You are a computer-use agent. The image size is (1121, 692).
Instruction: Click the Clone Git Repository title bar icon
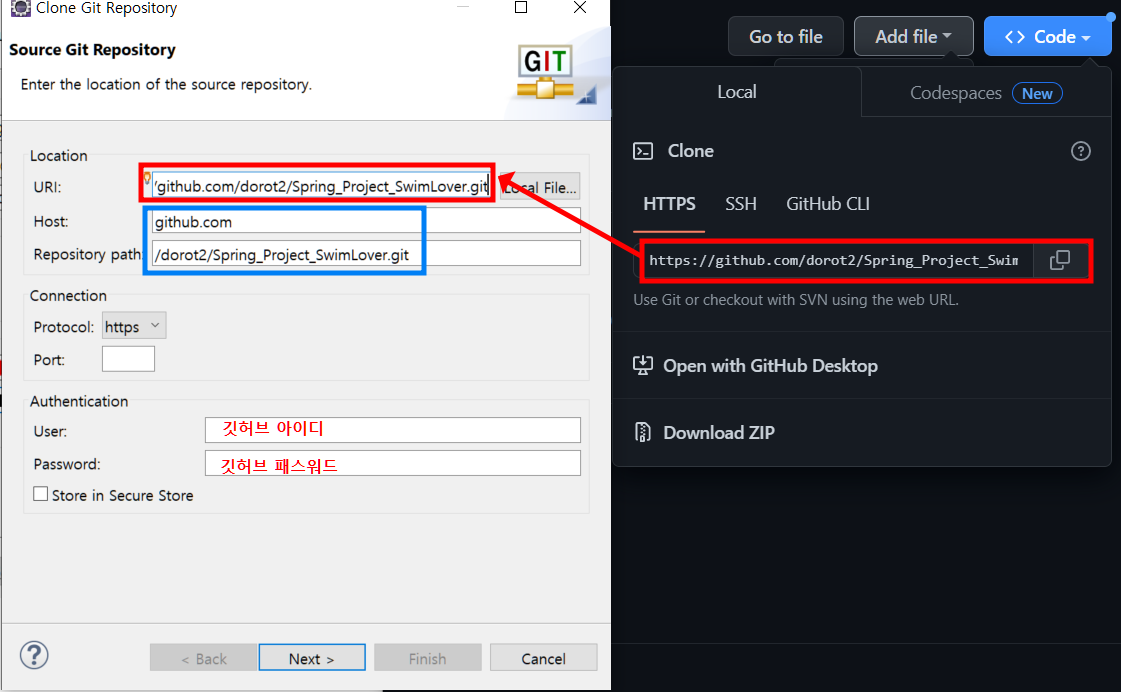pos(20,8)
